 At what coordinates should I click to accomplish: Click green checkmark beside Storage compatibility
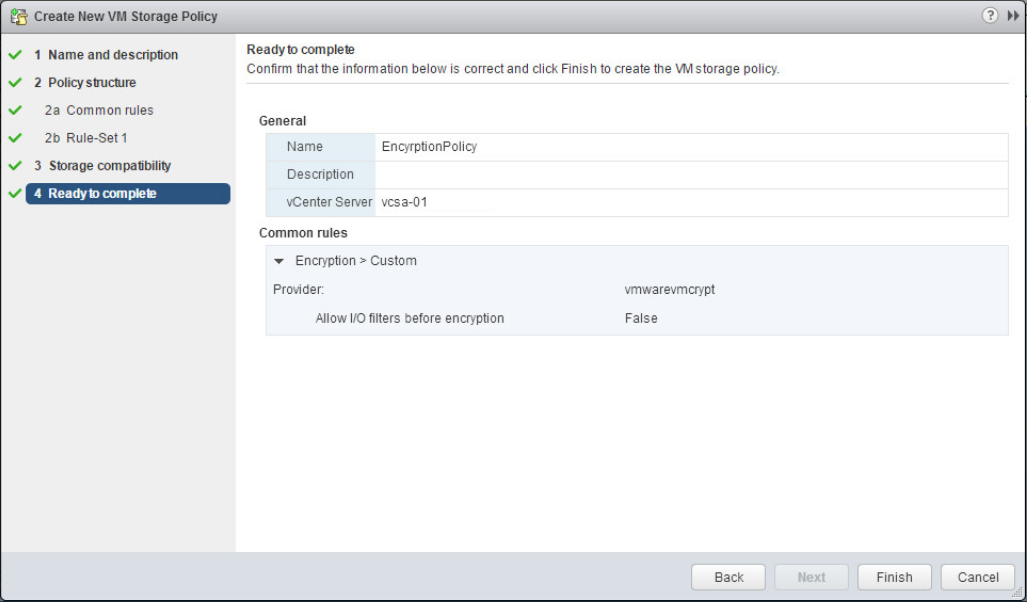click(x=15, y=166)
